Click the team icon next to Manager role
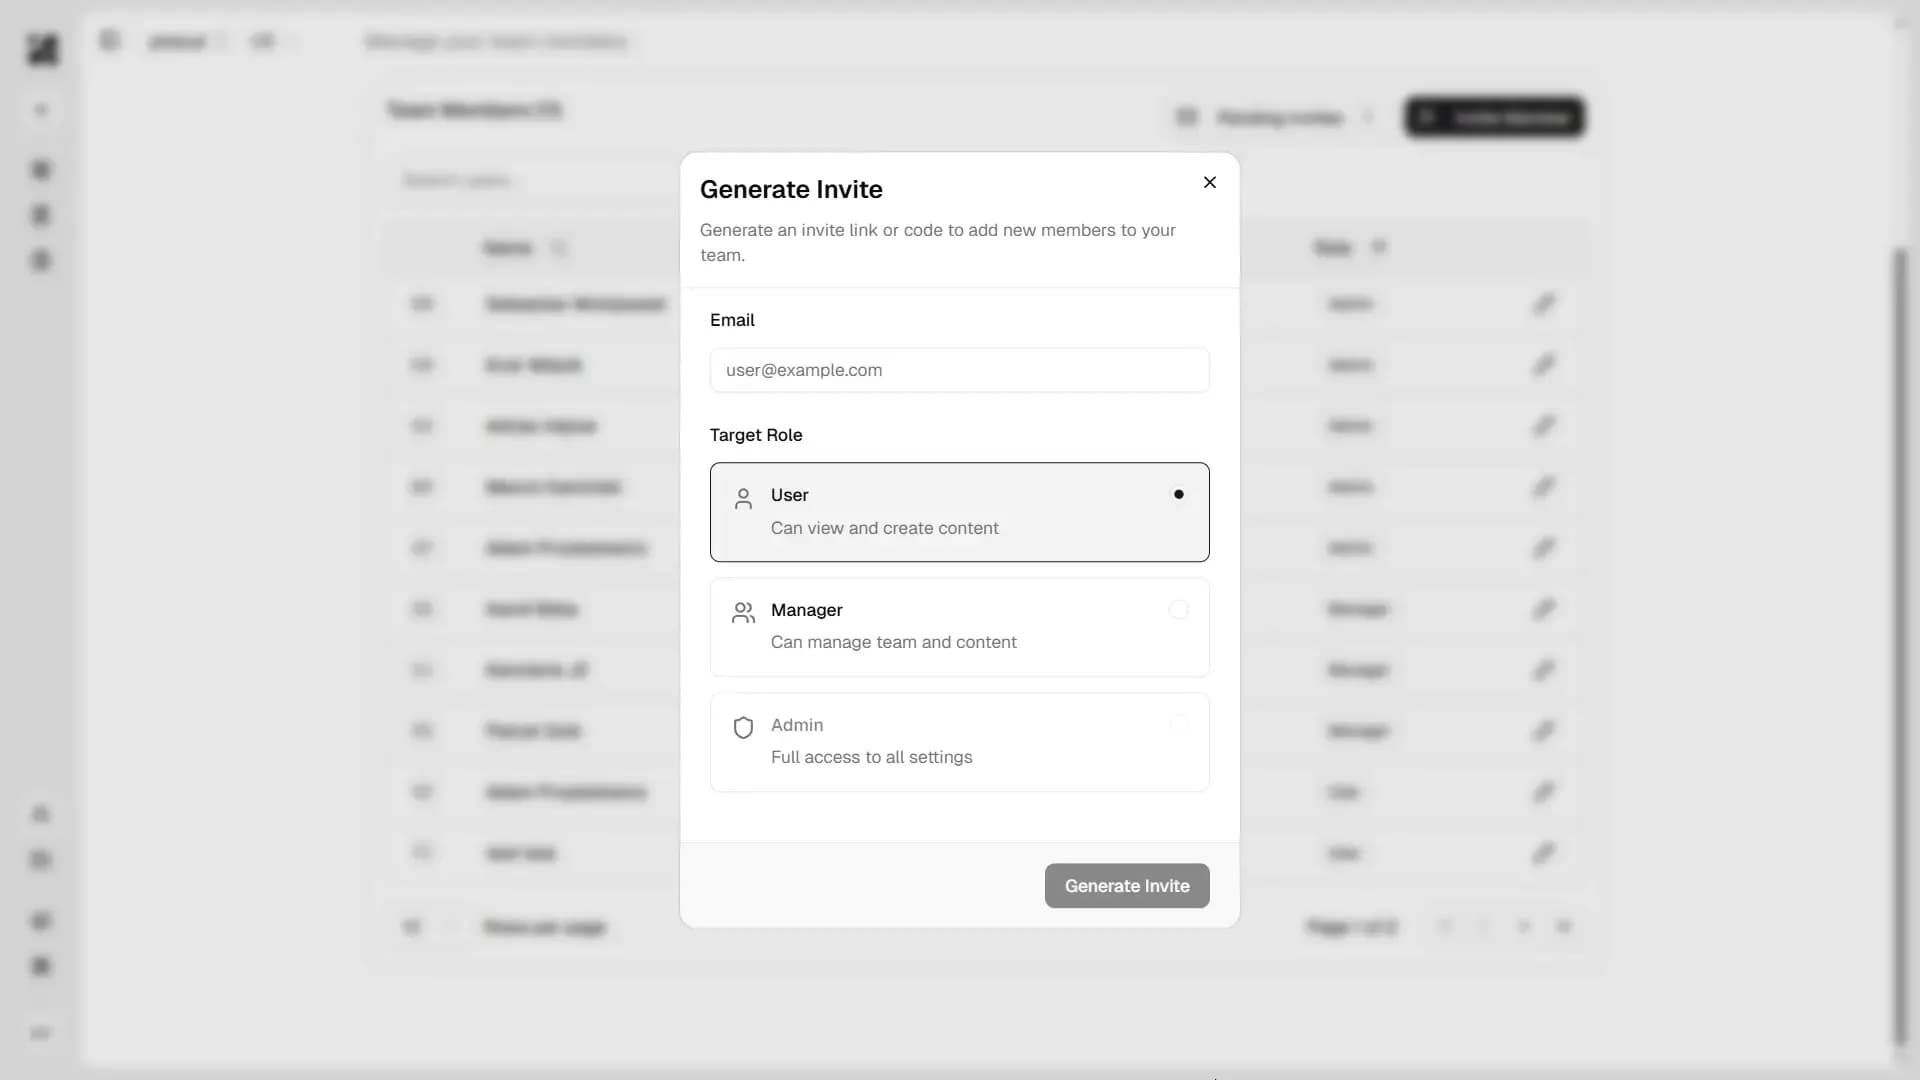The height and width of the screenshot is (1080, 1920). pos(742,612)
